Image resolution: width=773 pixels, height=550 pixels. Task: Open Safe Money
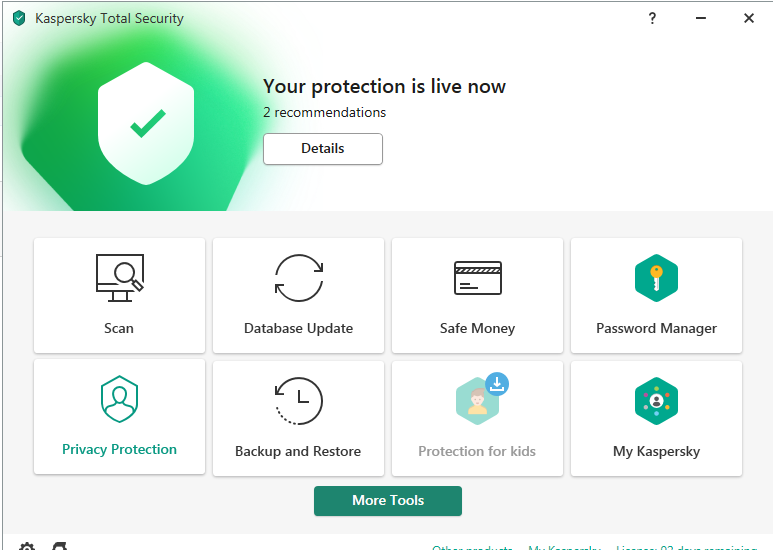point(477,295)
